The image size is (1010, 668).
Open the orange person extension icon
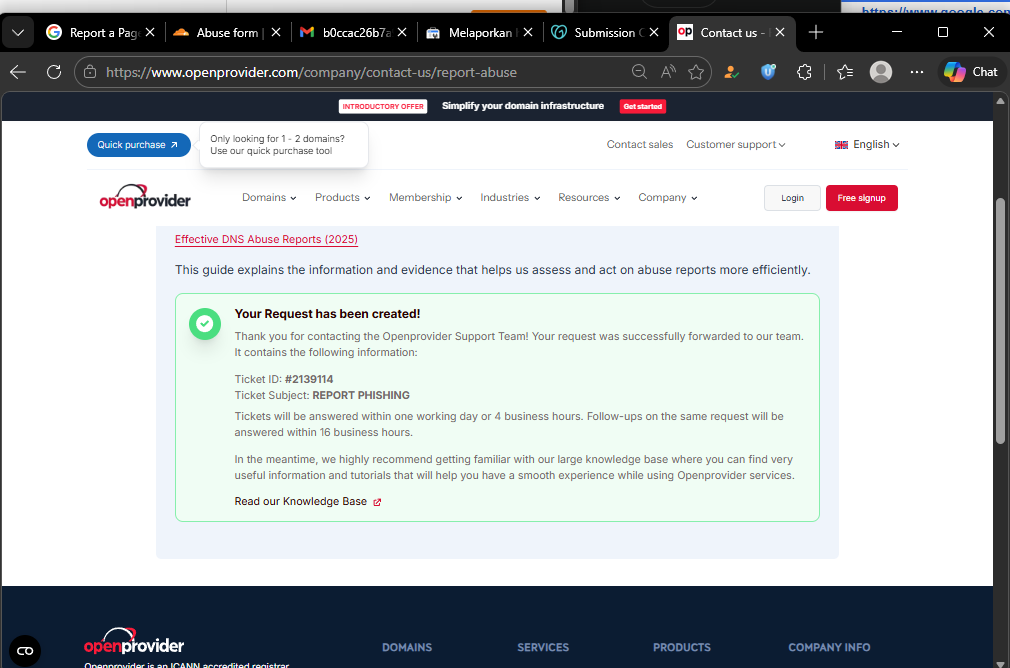(732, 72)
